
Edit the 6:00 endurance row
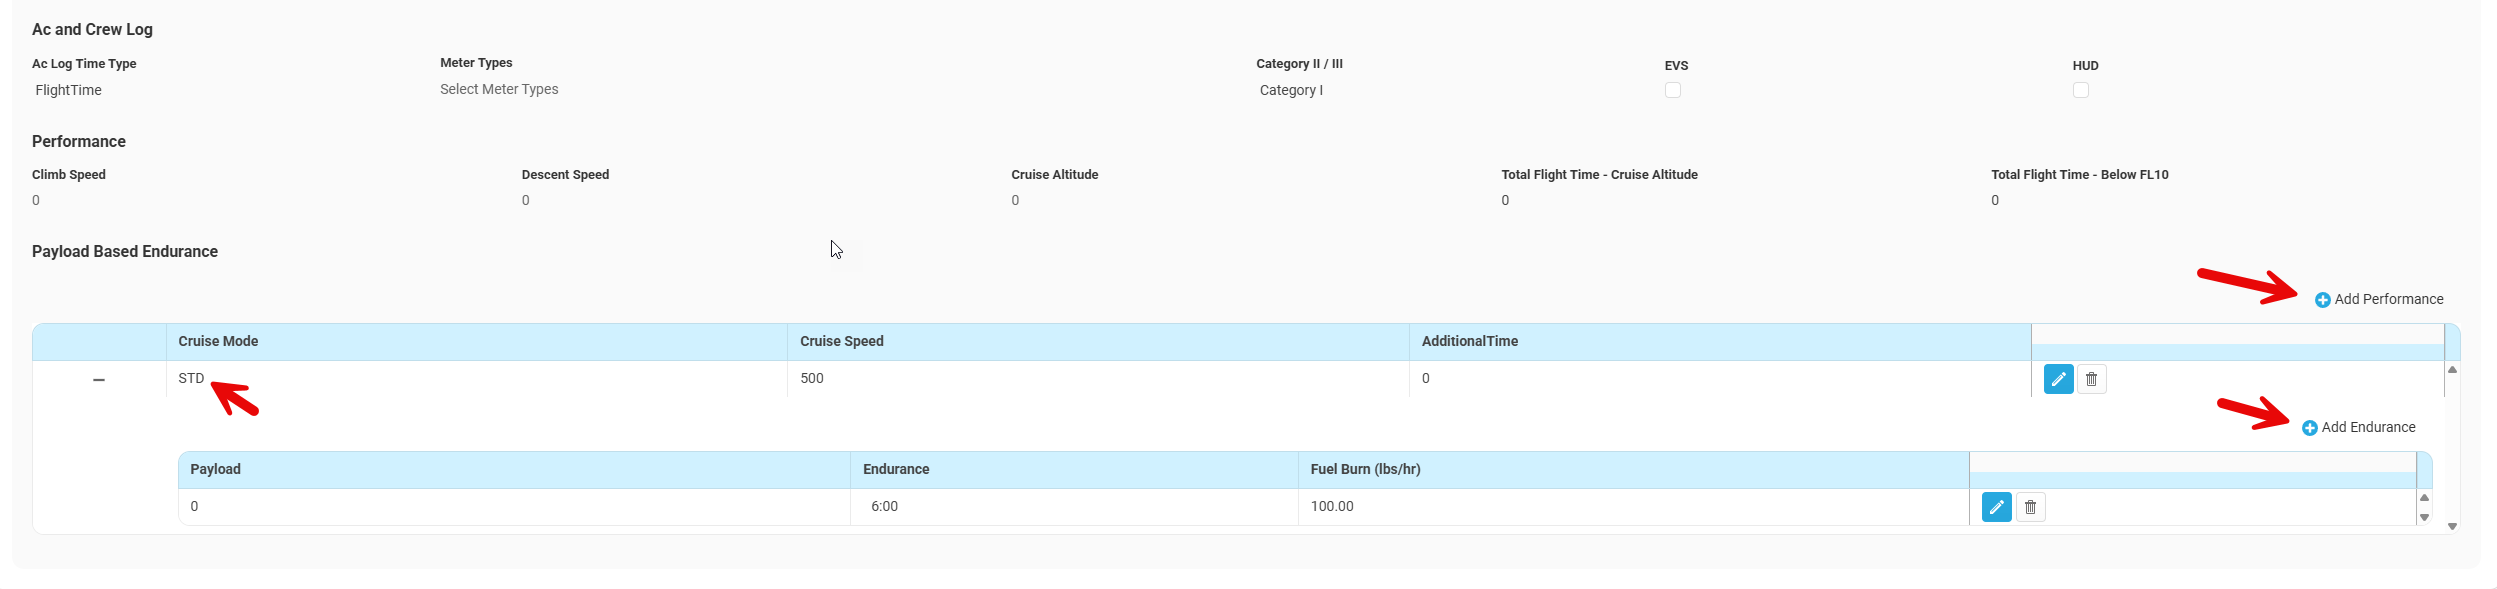[x=1996, y=508]
